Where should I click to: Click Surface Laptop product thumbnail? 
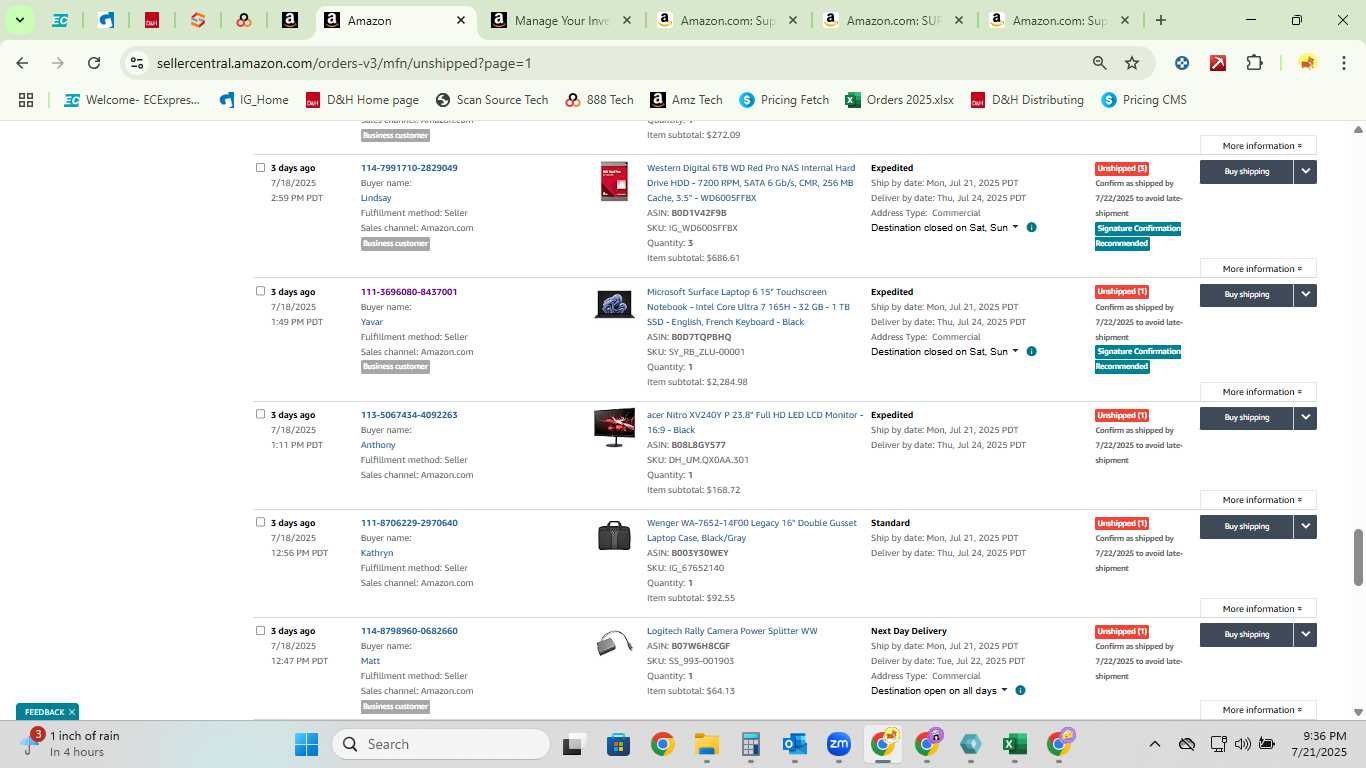[x=614, y=304]
